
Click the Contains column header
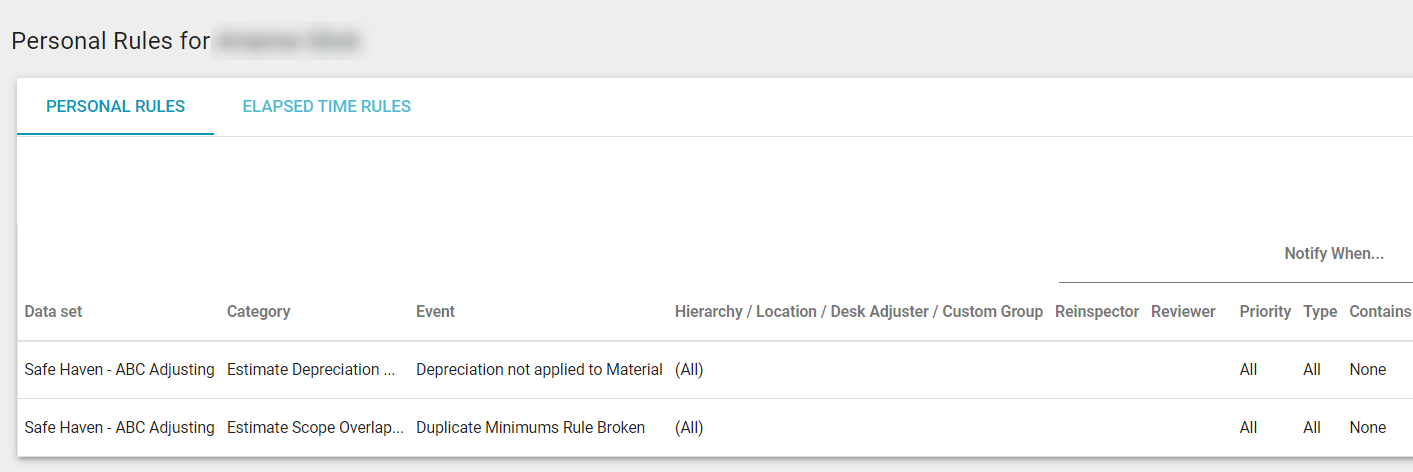tap(1379, 311)
